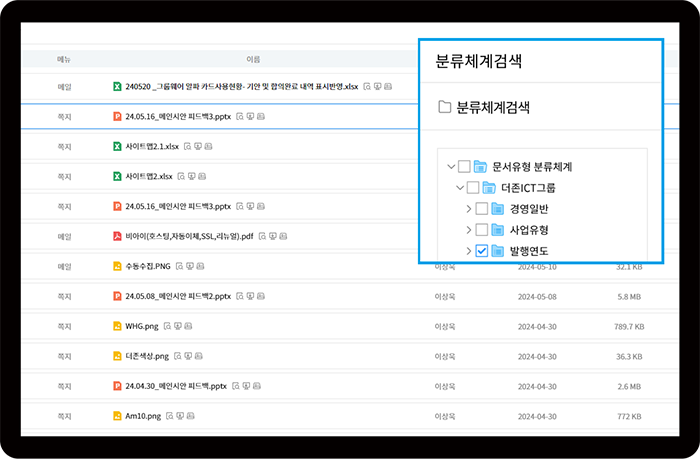The height and width of the screenshot is (459, 700).
Task: Click folder icon beside 분류체계검색 section title
Action: [x=444, y=107]
